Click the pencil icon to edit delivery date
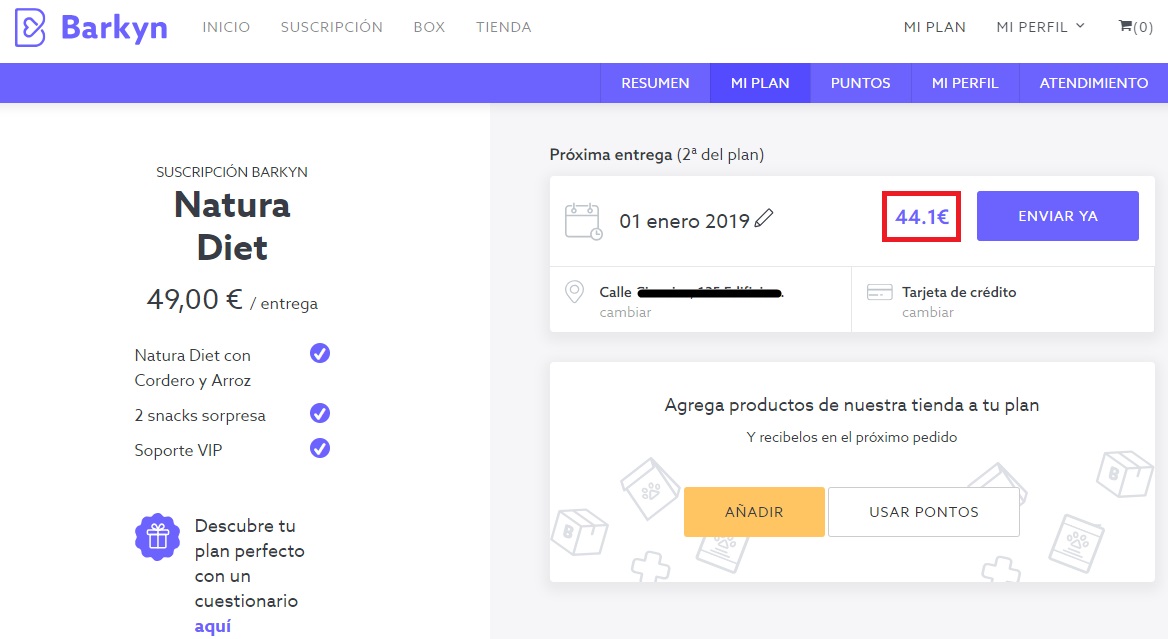 (x=765, y=219)
